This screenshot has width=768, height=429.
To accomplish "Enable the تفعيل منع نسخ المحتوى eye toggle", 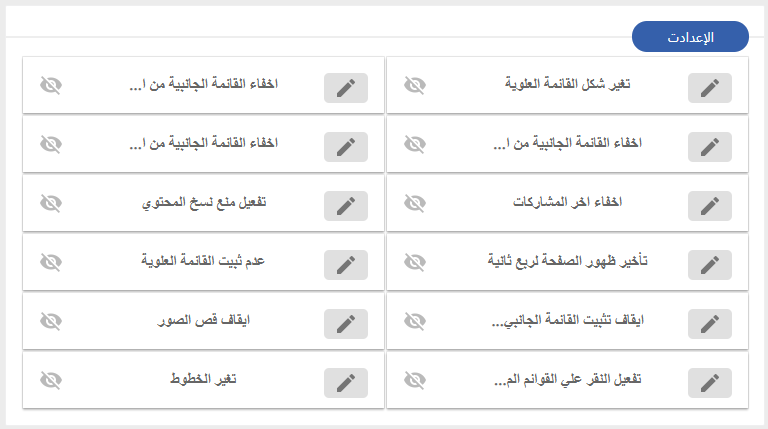I will (x=51, y=203).
